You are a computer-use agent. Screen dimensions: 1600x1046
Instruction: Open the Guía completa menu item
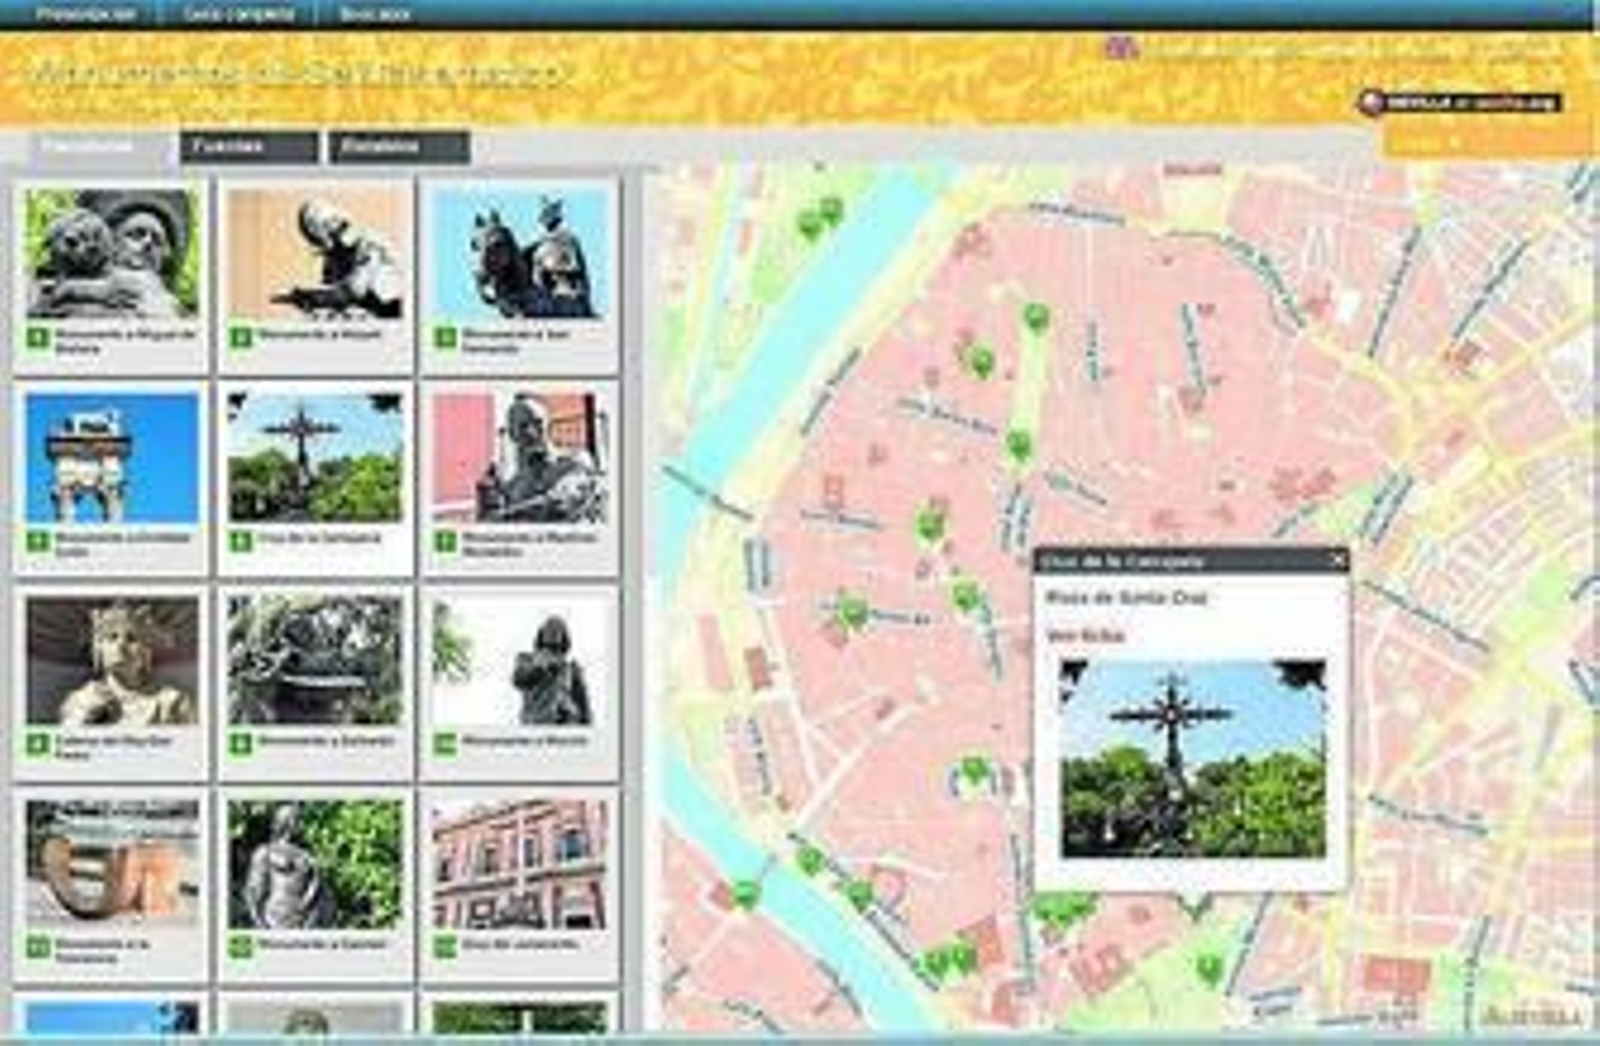pos(239,14)
